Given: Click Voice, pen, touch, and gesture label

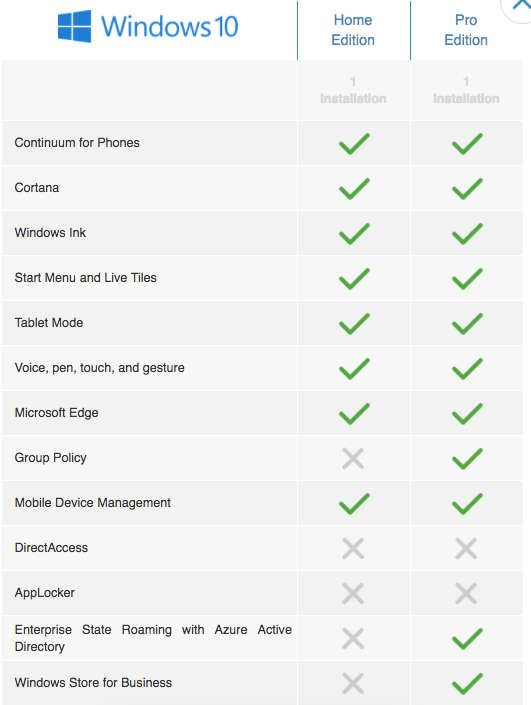Looking at the screenshot, I should point(99,368).
